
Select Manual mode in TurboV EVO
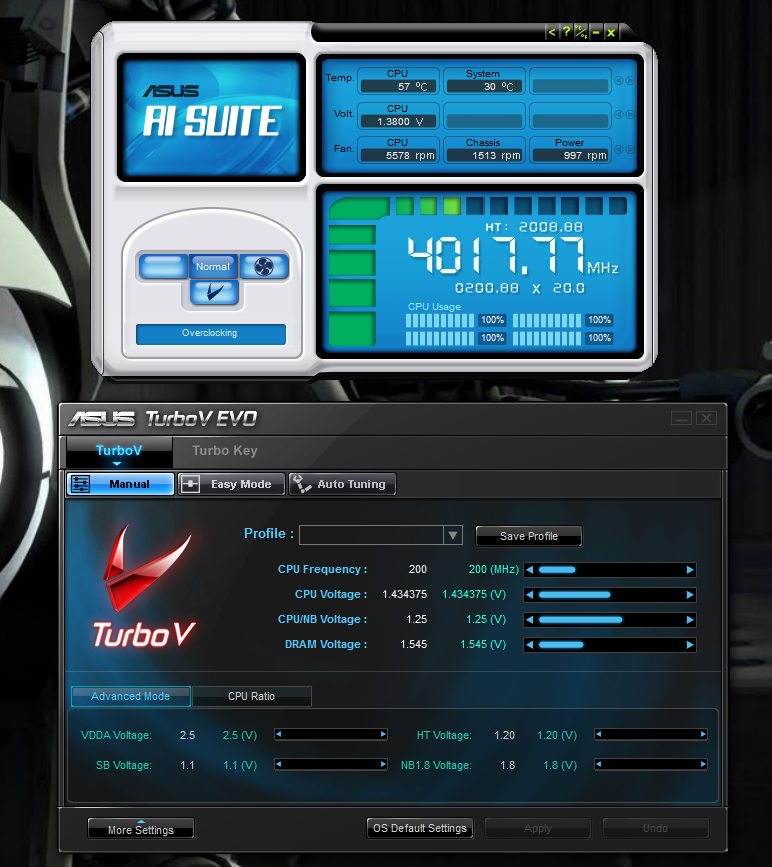click(121, 484)
